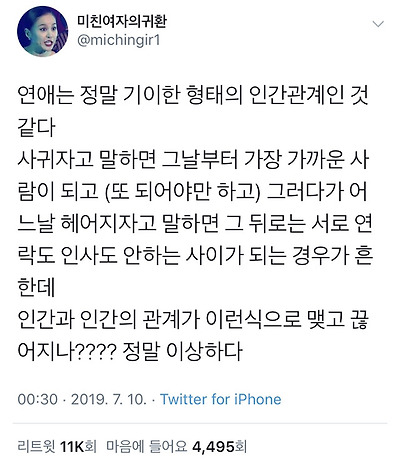Click the word 한데 in tweet

pyautogui.click(x=36, y=287)
